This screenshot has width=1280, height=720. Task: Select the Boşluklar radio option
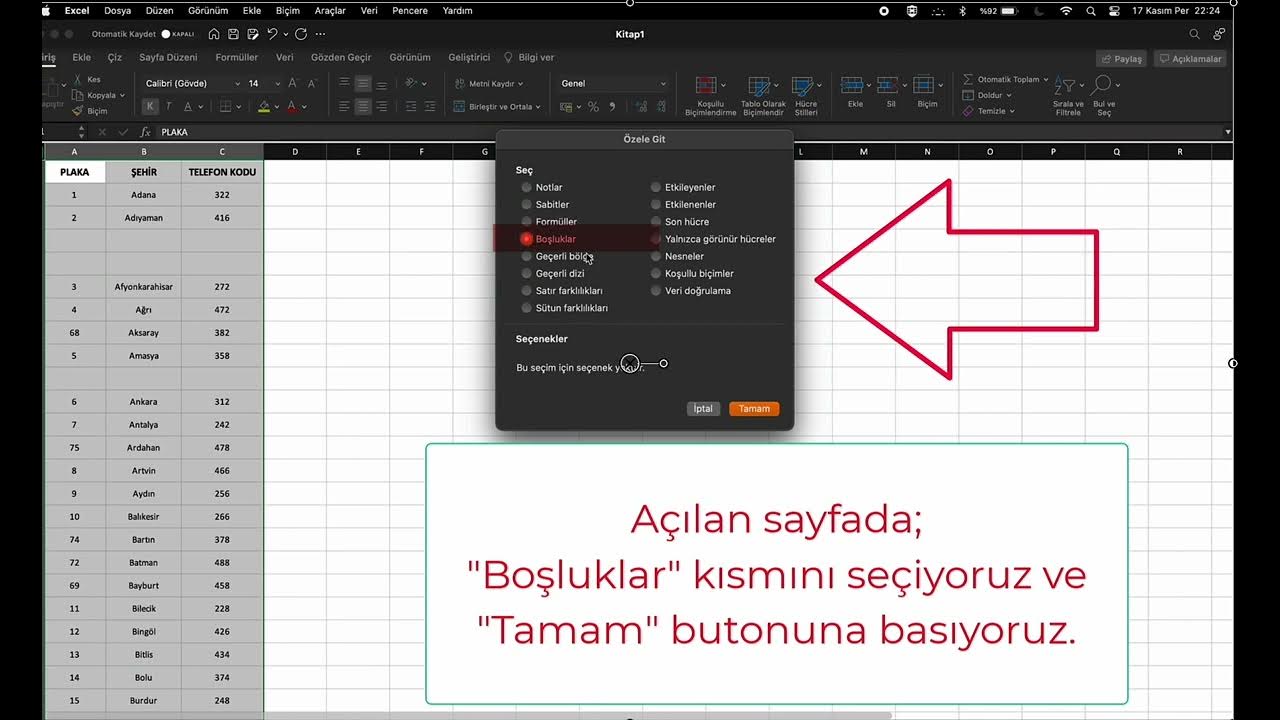click(x=526, y=239)
